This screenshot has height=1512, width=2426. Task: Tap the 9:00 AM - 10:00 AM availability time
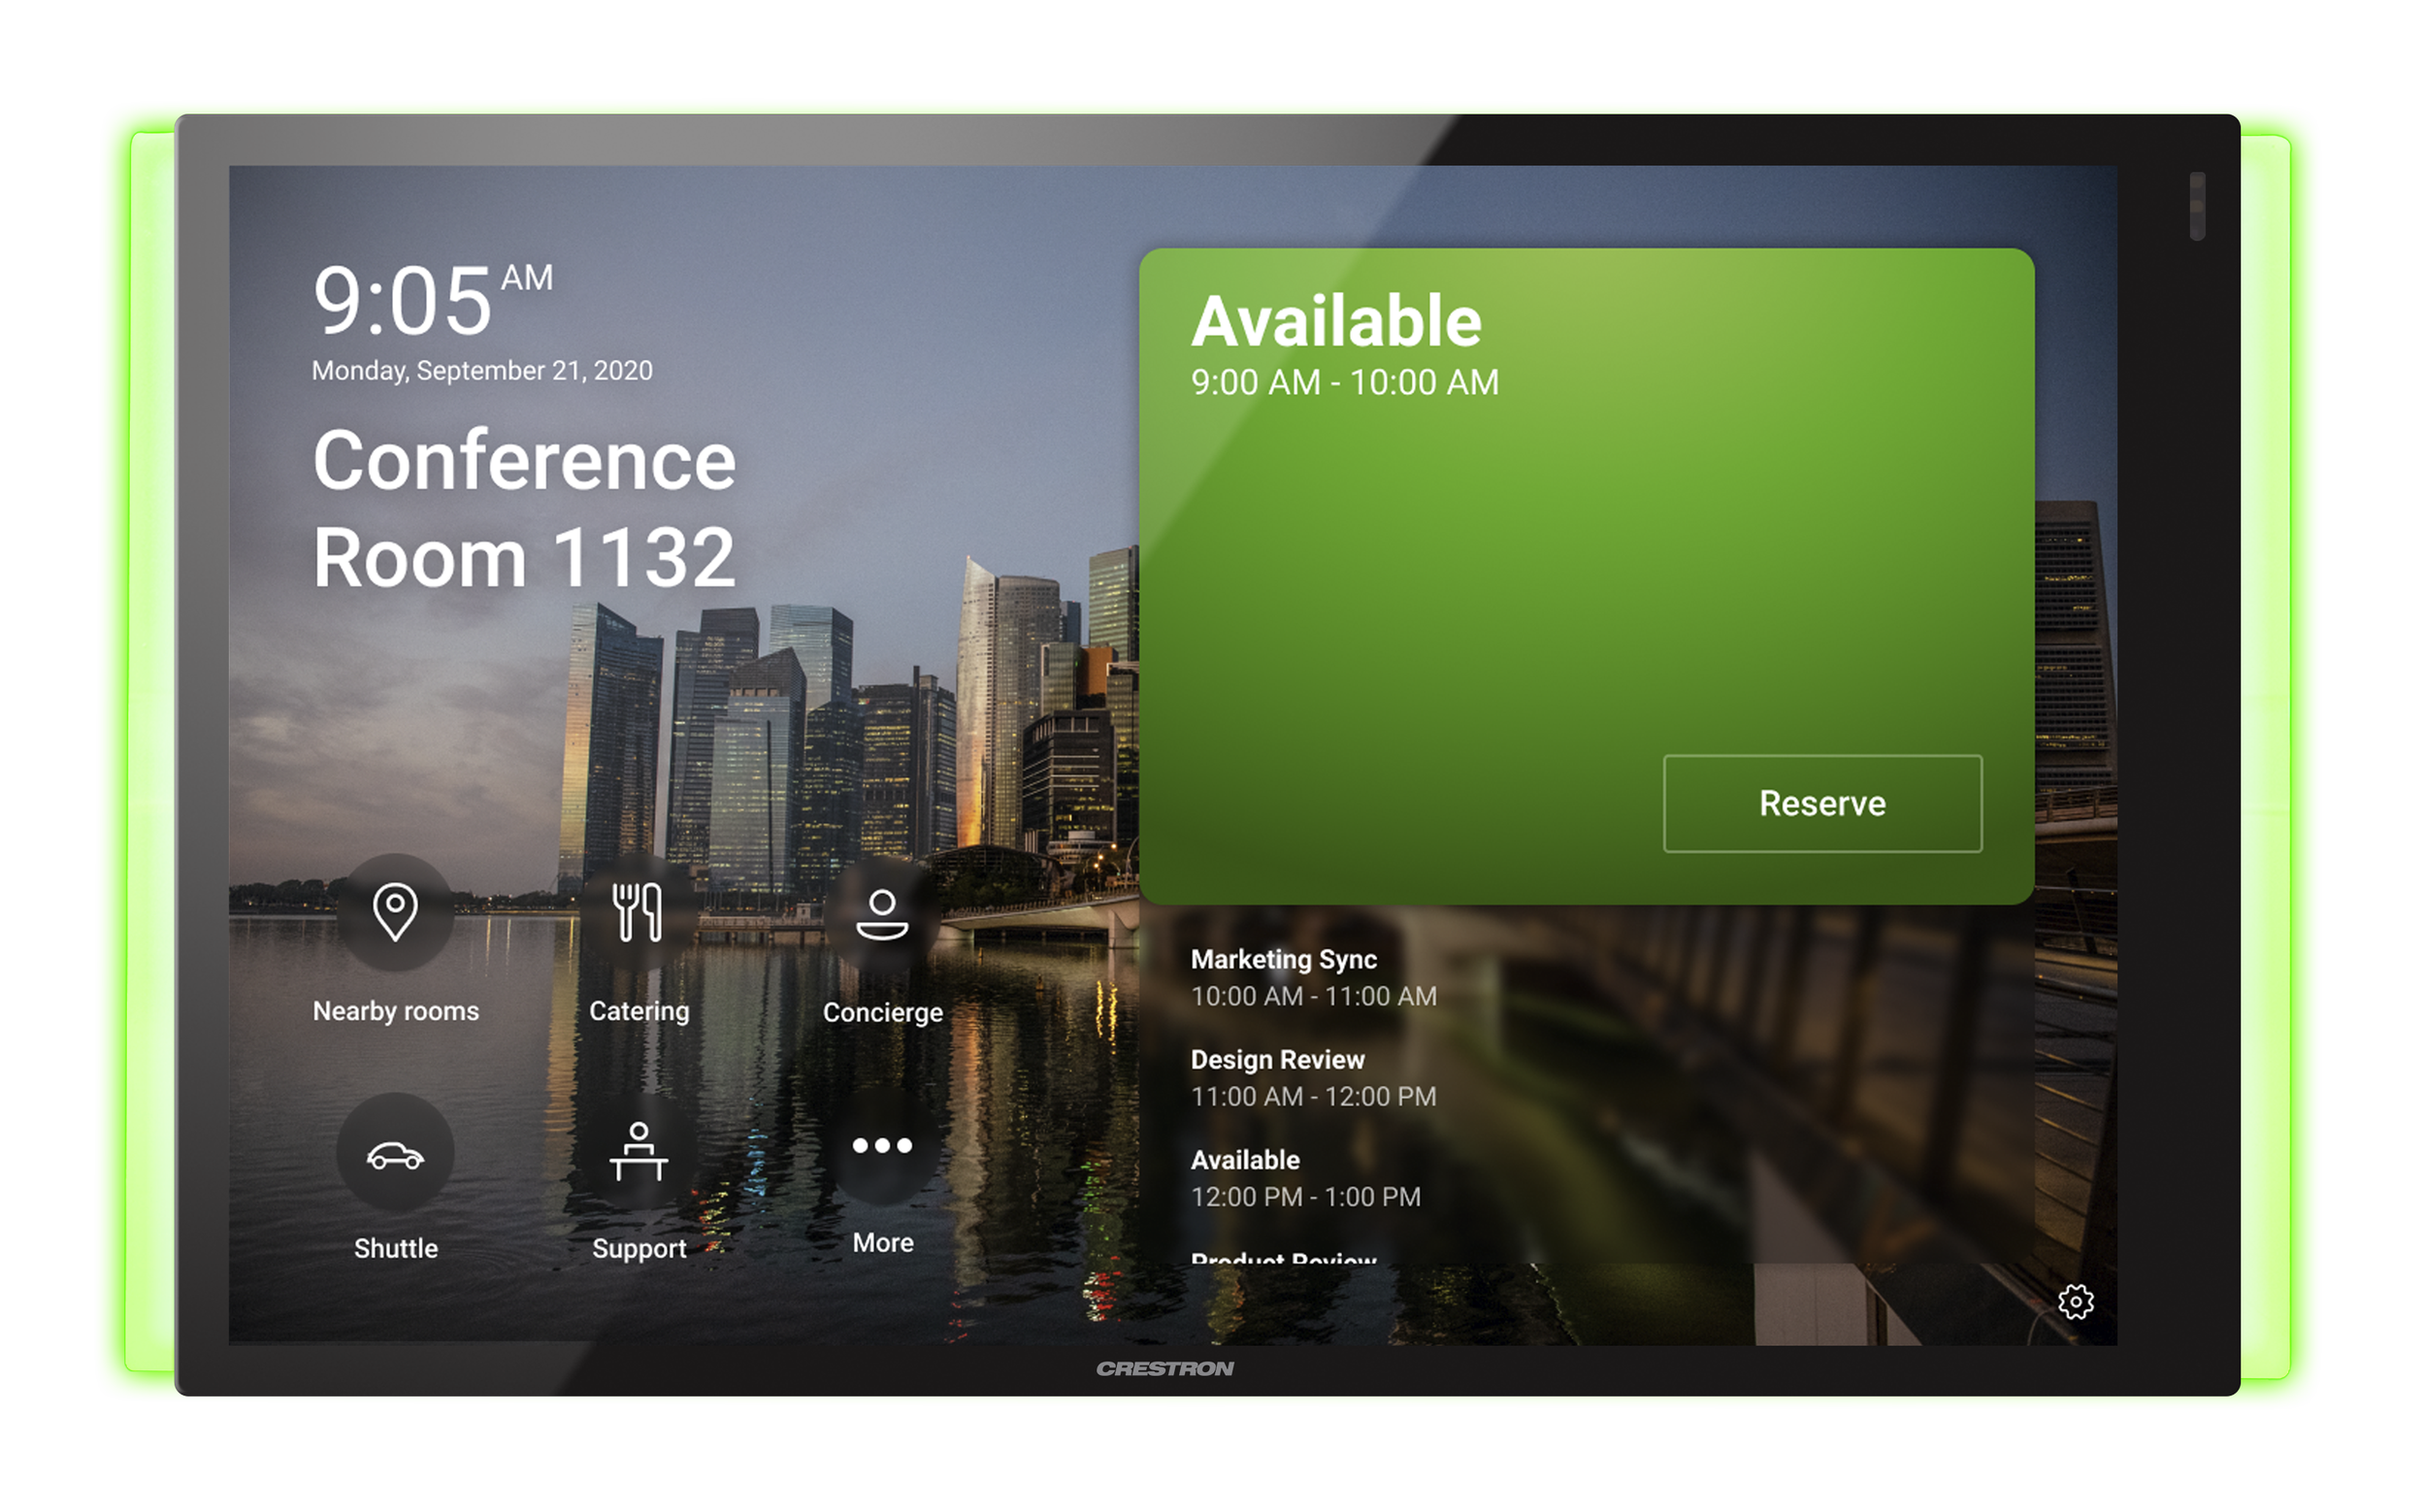[x=1344, y=382]
